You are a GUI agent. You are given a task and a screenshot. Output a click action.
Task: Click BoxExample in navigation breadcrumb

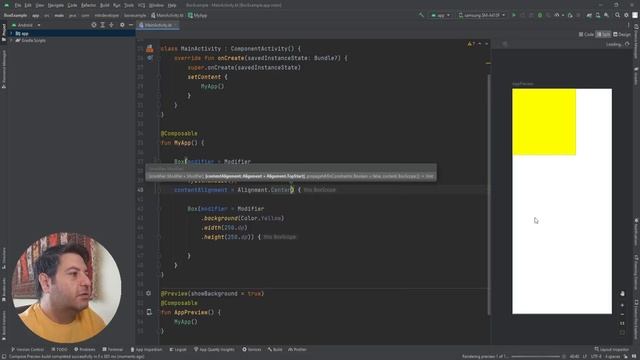[15, 16]
